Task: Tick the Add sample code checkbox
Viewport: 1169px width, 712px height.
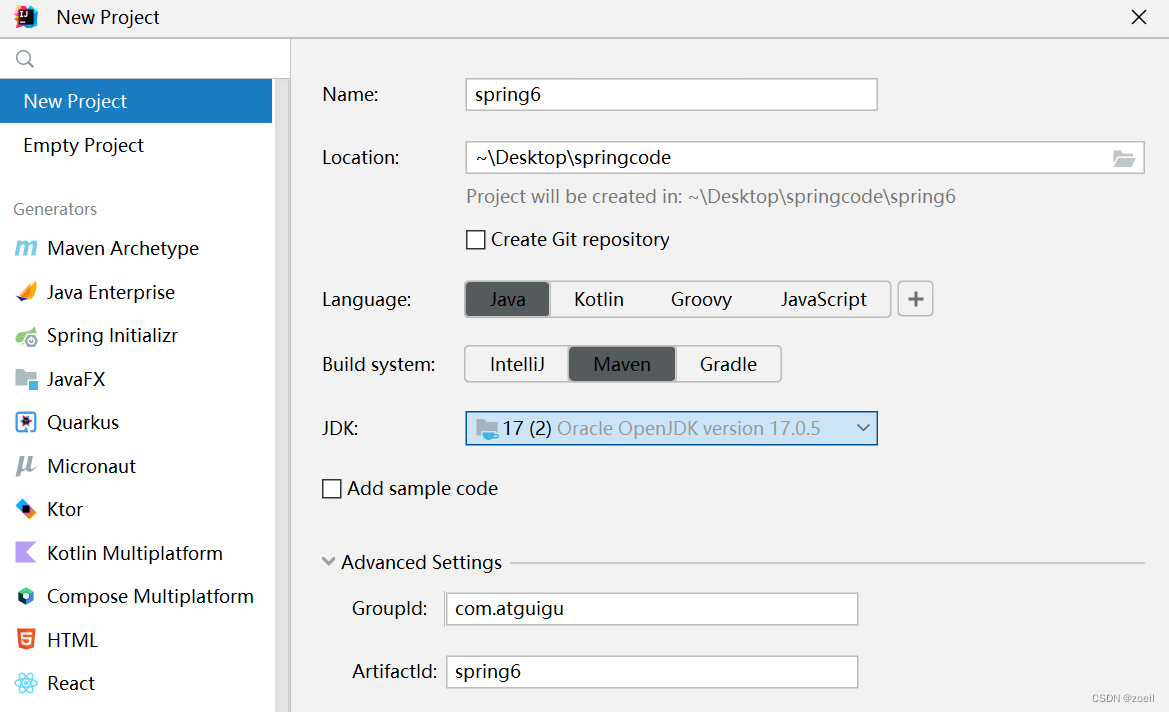Action: click(332, 489)
